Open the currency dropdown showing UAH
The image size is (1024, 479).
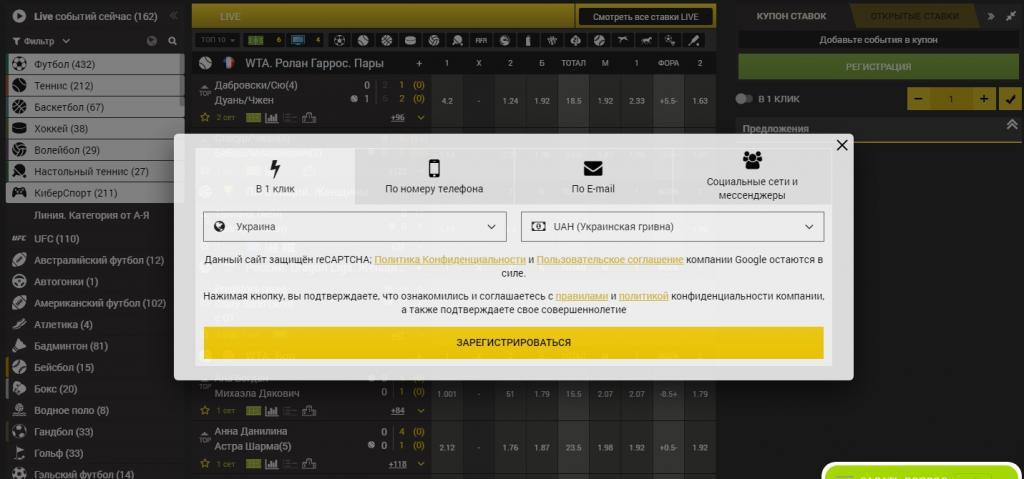[672, 227]
